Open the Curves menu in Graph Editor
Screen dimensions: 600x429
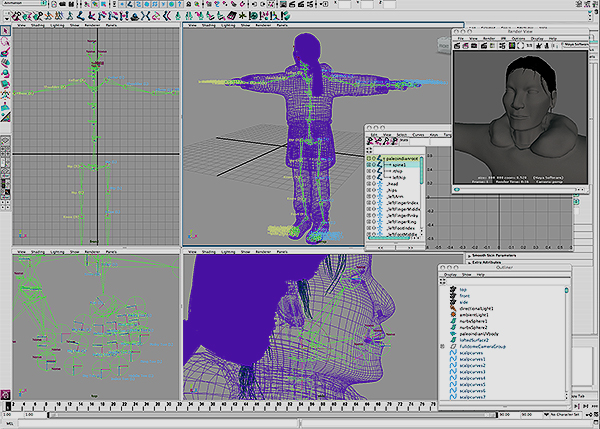coord(418,135)
